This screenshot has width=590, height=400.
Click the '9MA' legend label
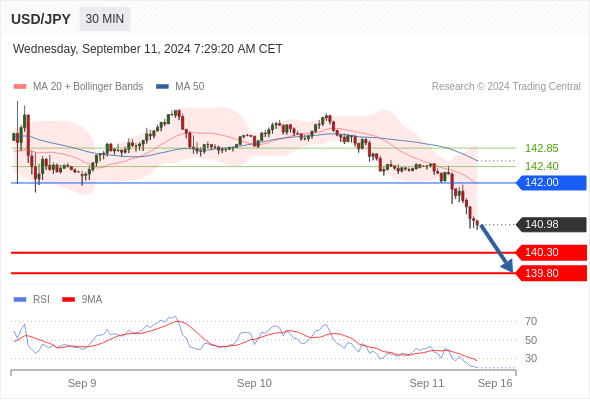tap(92, 300)
